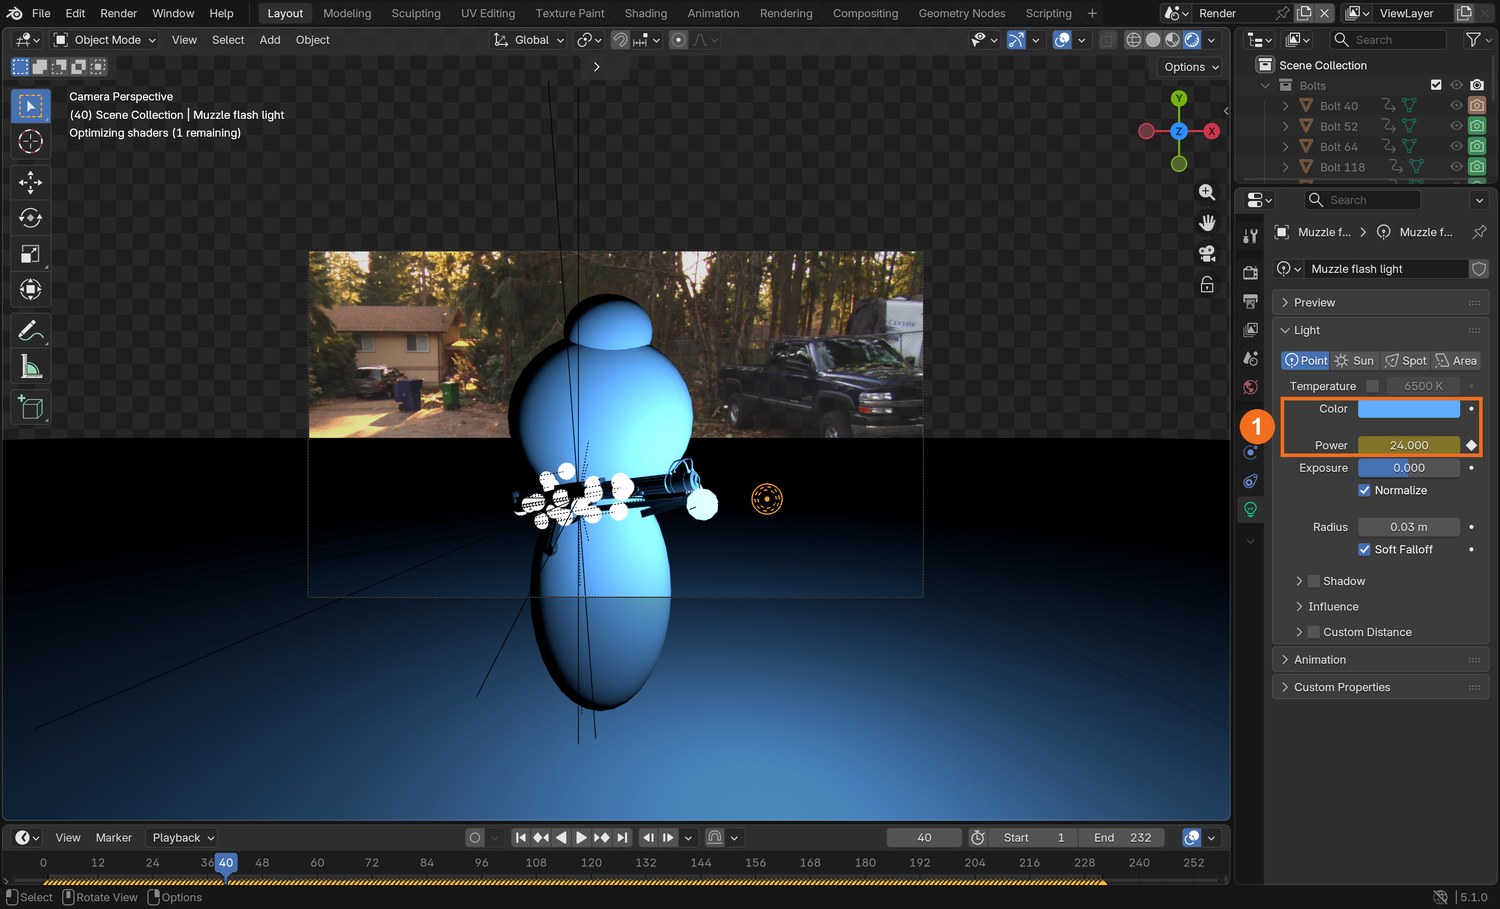The height and width of the screenshot is (909, 1500).
Task: Click the viewport Options button
Action: [x=1192, y=67]
